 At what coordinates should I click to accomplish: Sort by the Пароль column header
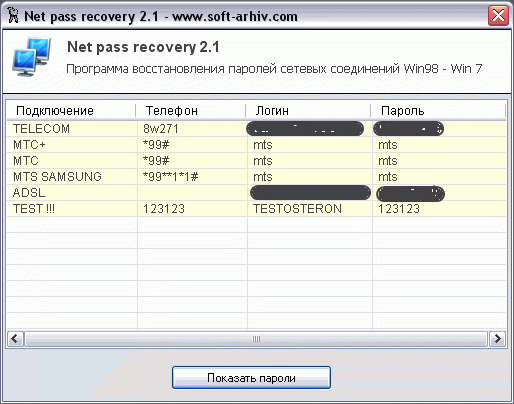[x=438, y=111]
